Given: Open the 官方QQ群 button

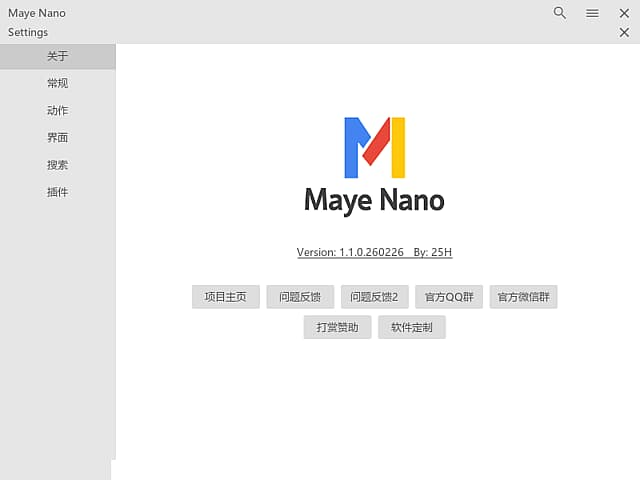Looking at the screenshot, I should (449, 297).
